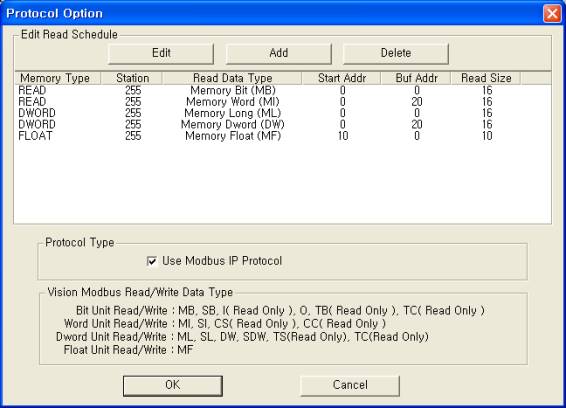Toggle Use Modbus IP Protocol checkbox

pyautogui.click(x=152, y=261)
